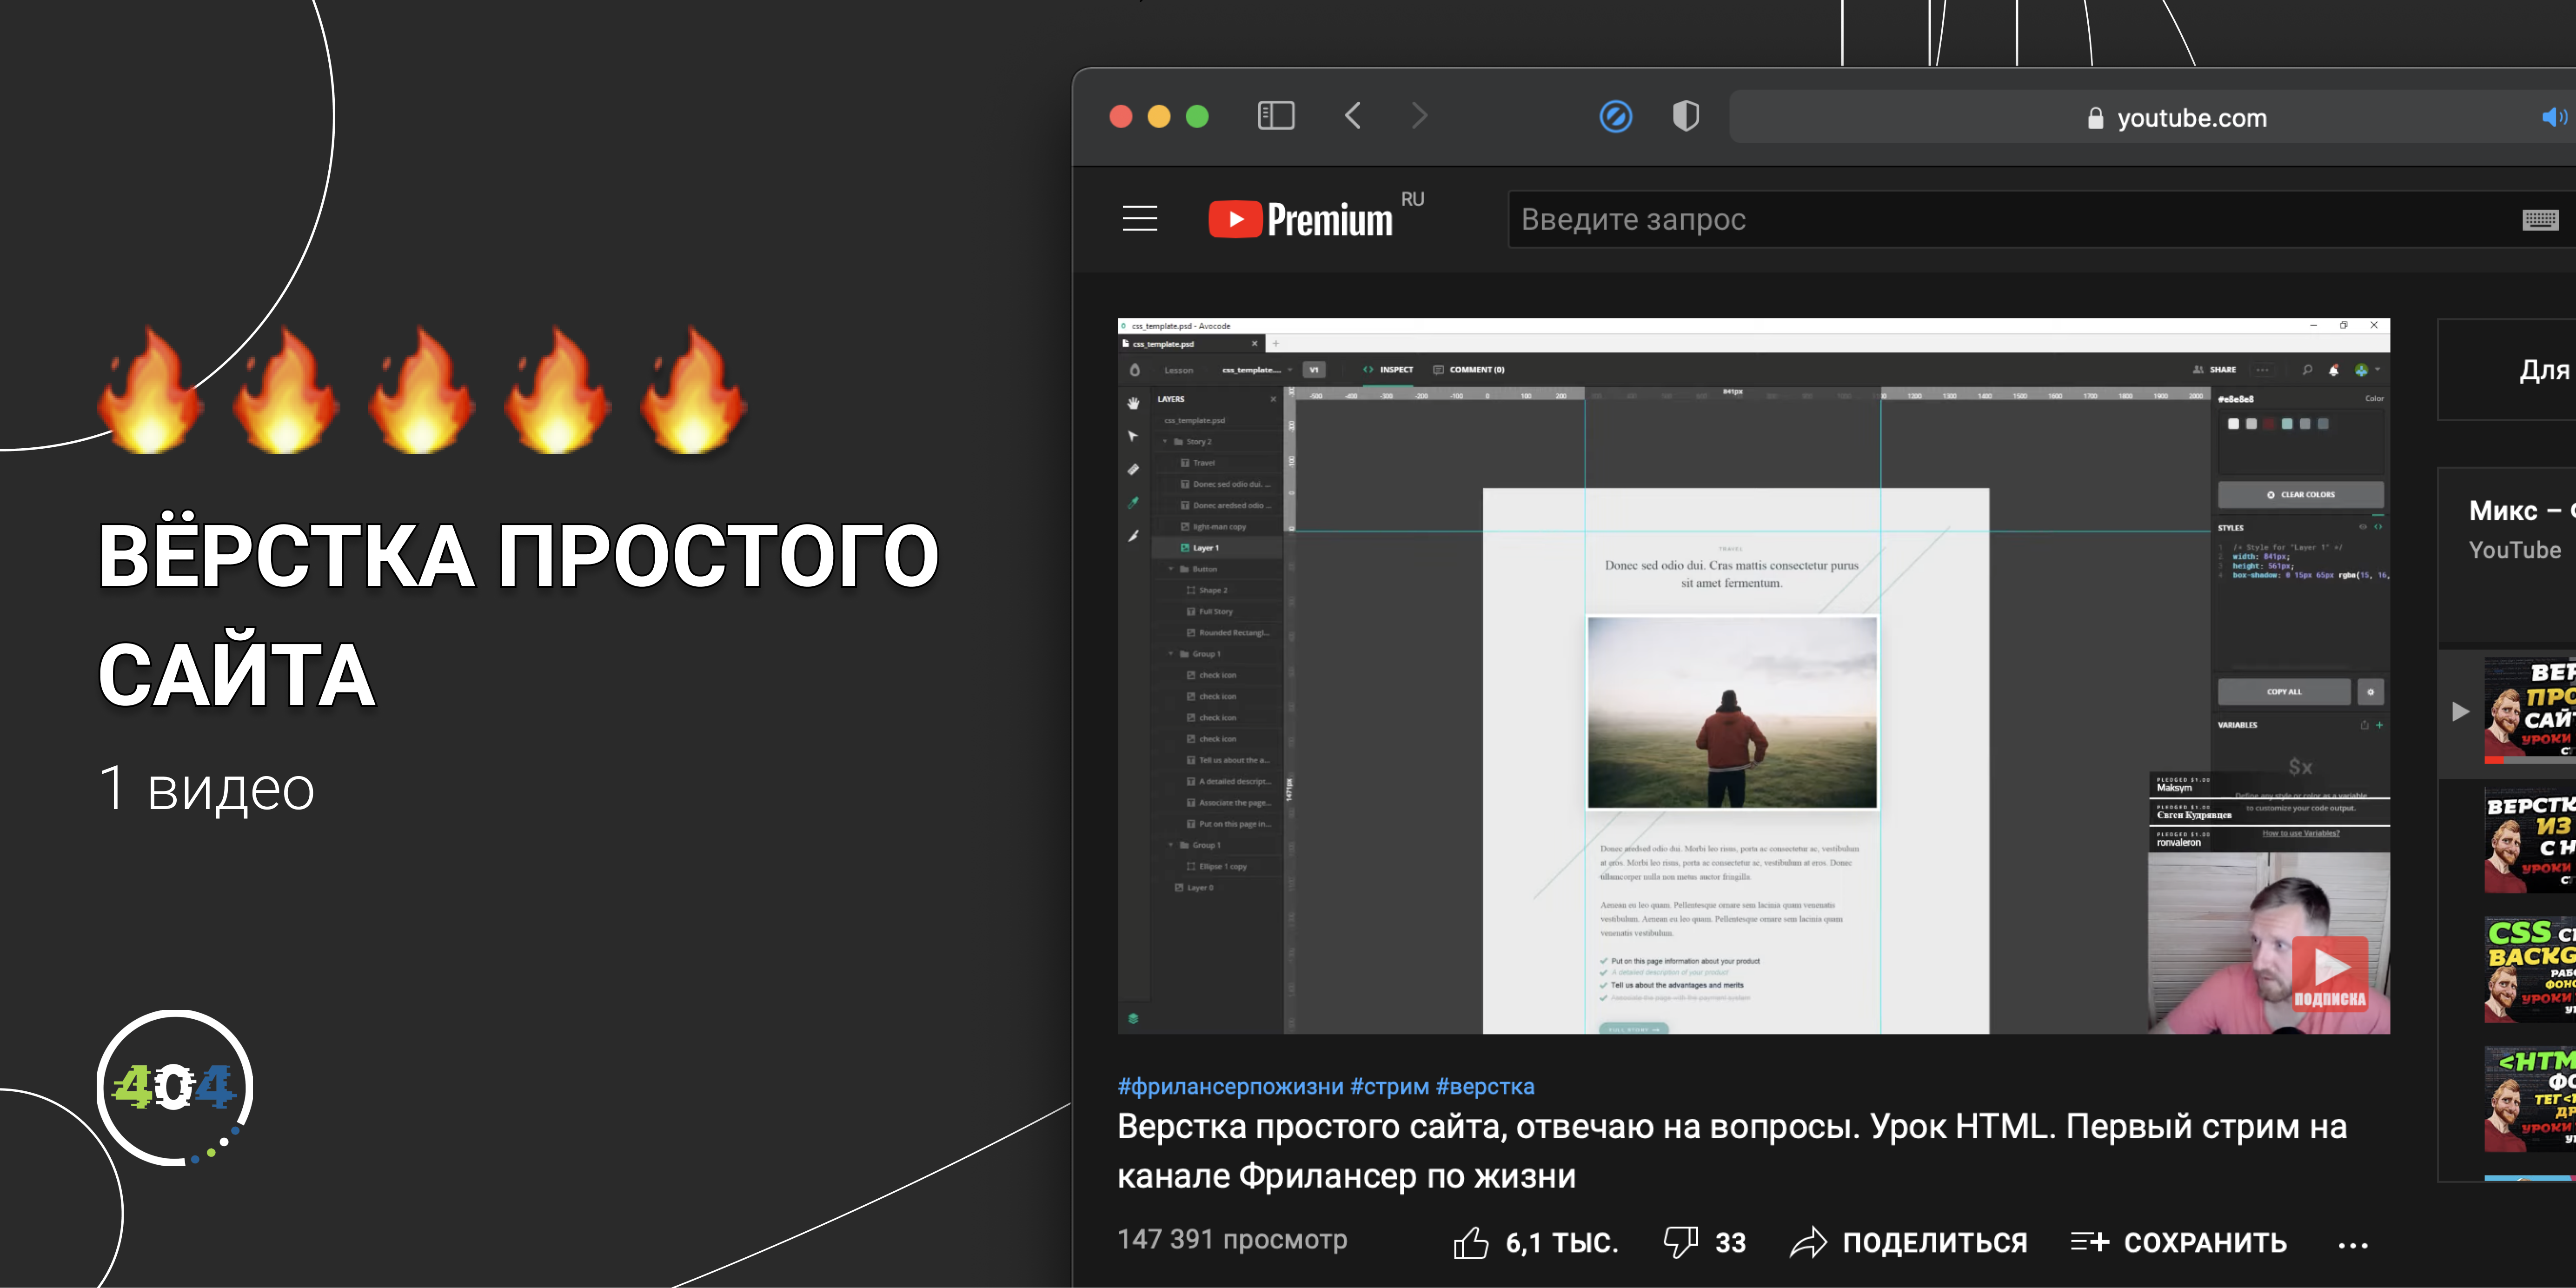Add a variable with green plus
This screenshot has width=2576, height=1288.
pyautogui.click(x=2379, y=725)
